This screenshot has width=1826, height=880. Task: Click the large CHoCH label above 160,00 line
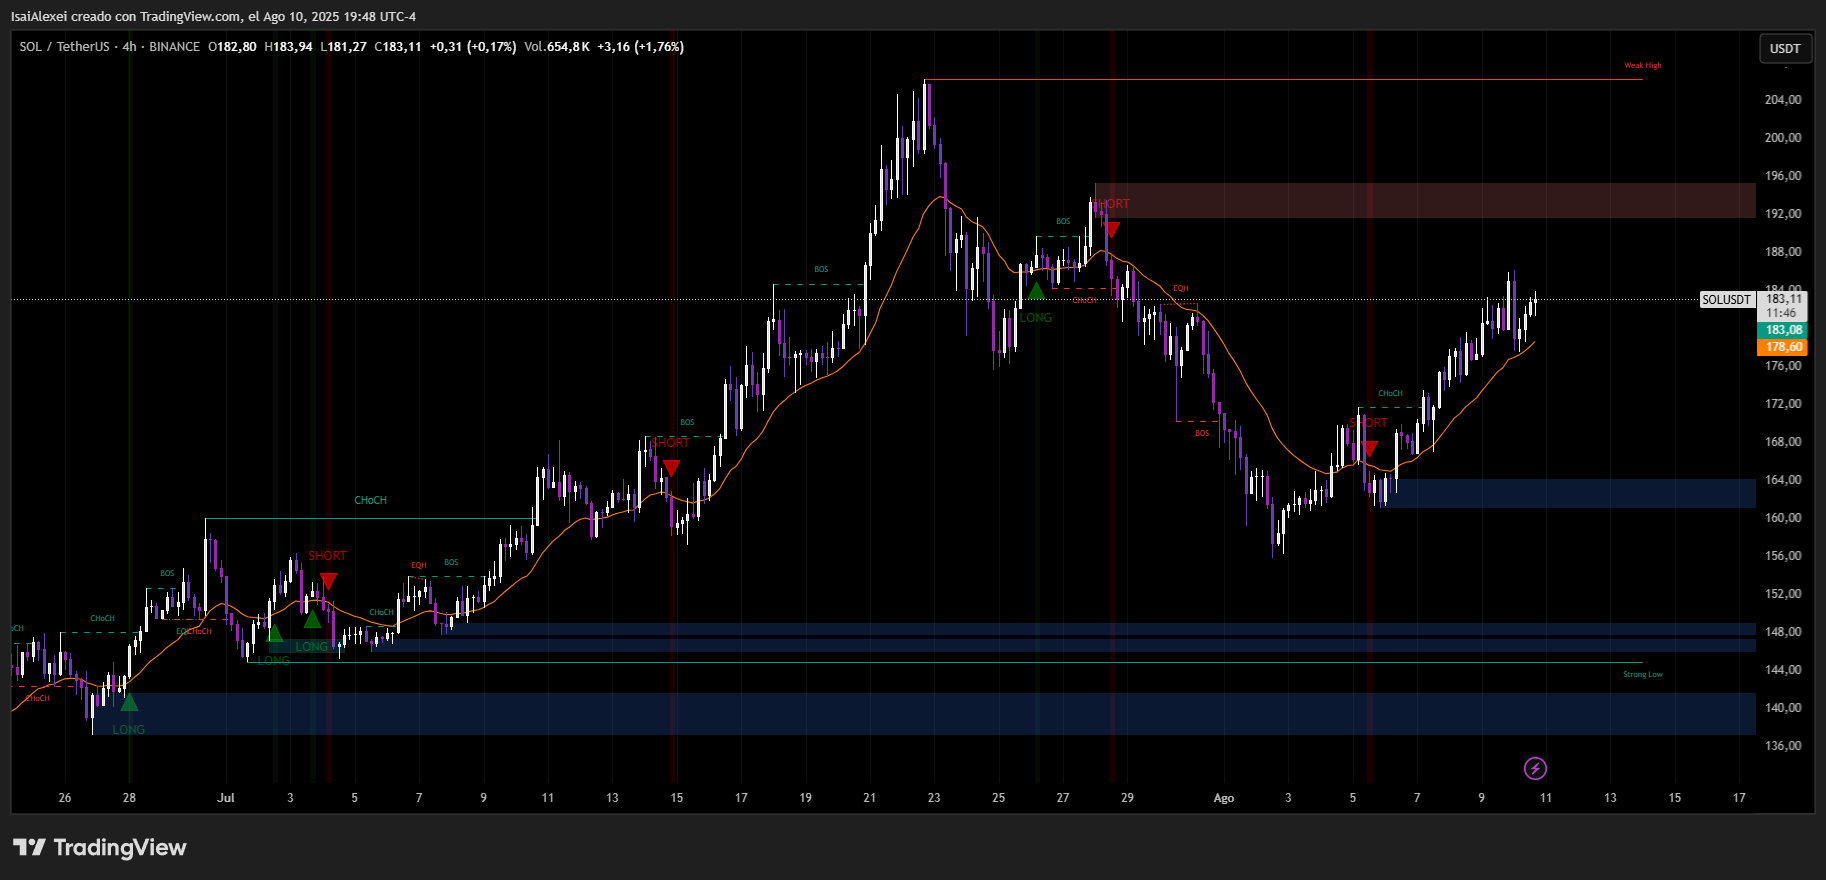[370, 500]
